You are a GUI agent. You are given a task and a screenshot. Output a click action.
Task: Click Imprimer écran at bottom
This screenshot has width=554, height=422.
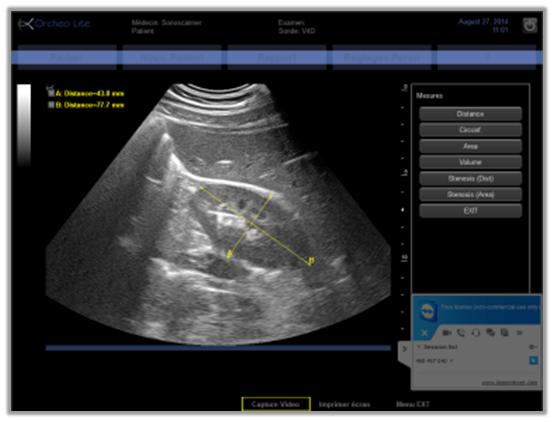pyautogui.click(x=344, y=404)
